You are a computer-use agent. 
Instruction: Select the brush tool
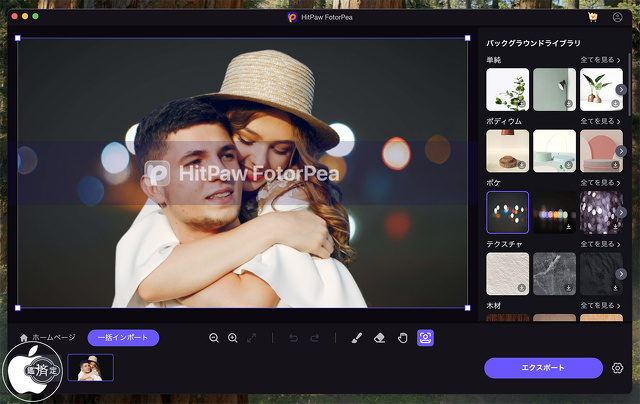[x=357, y=338]
